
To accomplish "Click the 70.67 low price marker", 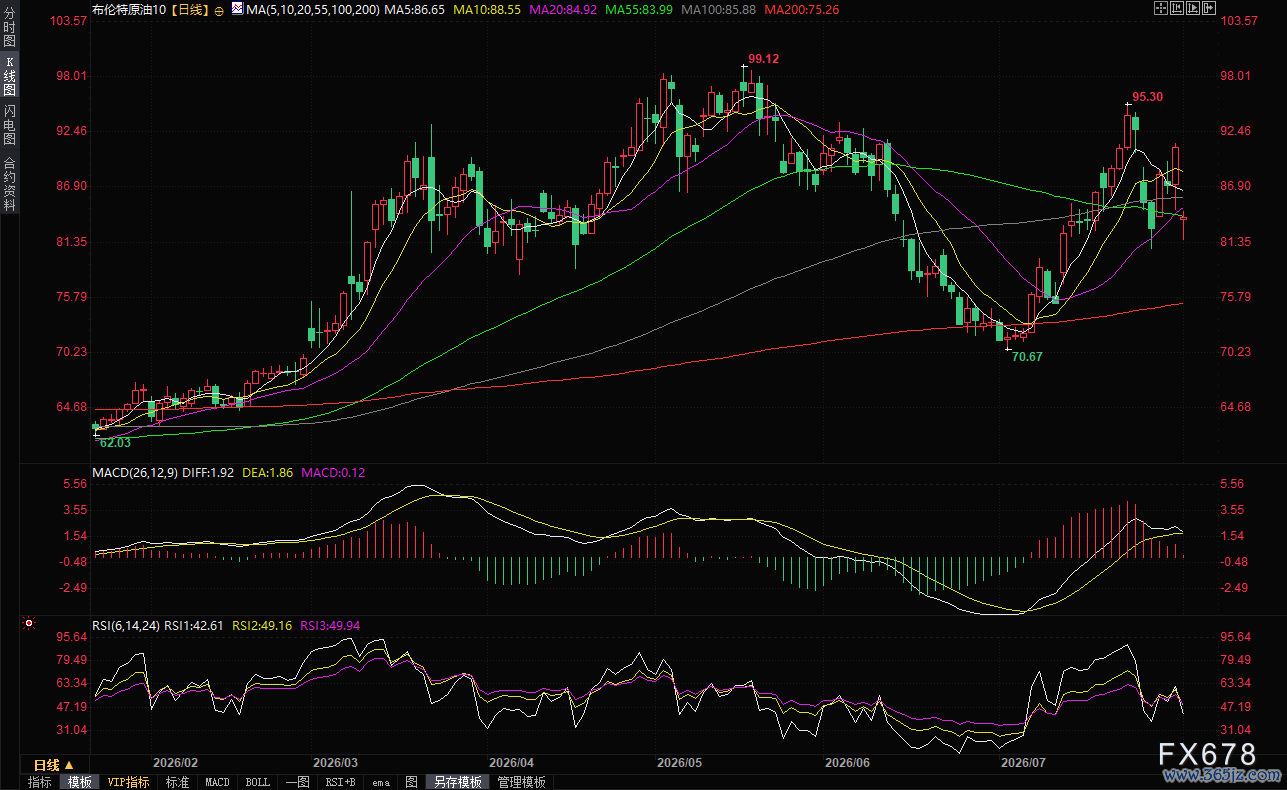I will coord(1026,356).
